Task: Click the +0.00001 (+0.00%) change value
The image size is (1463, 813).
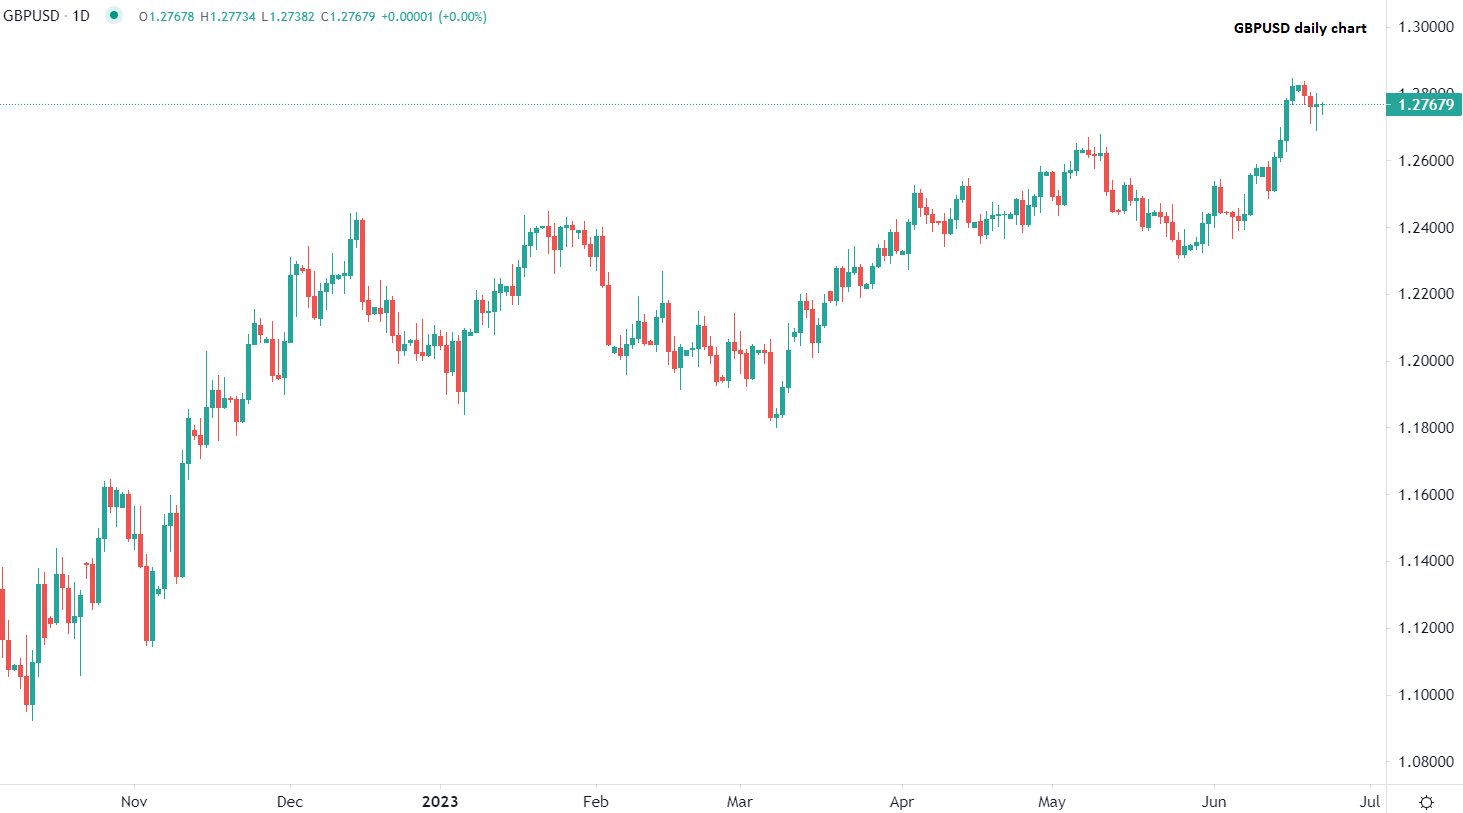Action: [x=434, y=17]
